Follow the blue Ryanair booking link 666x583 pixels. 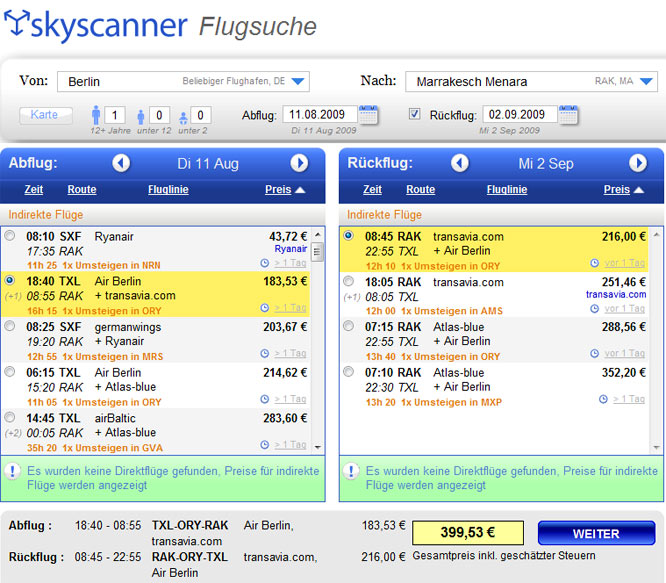[291, 249]
